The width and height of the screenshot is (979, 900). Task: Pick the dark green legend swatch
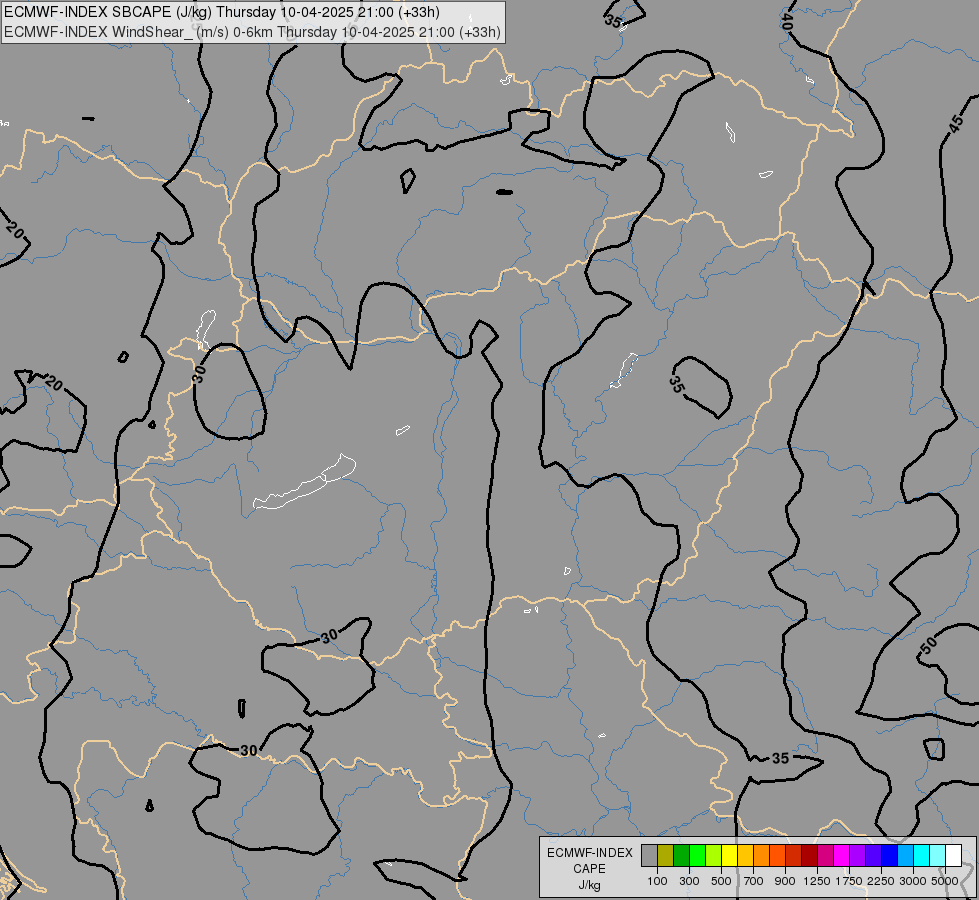tap(681, 856)
